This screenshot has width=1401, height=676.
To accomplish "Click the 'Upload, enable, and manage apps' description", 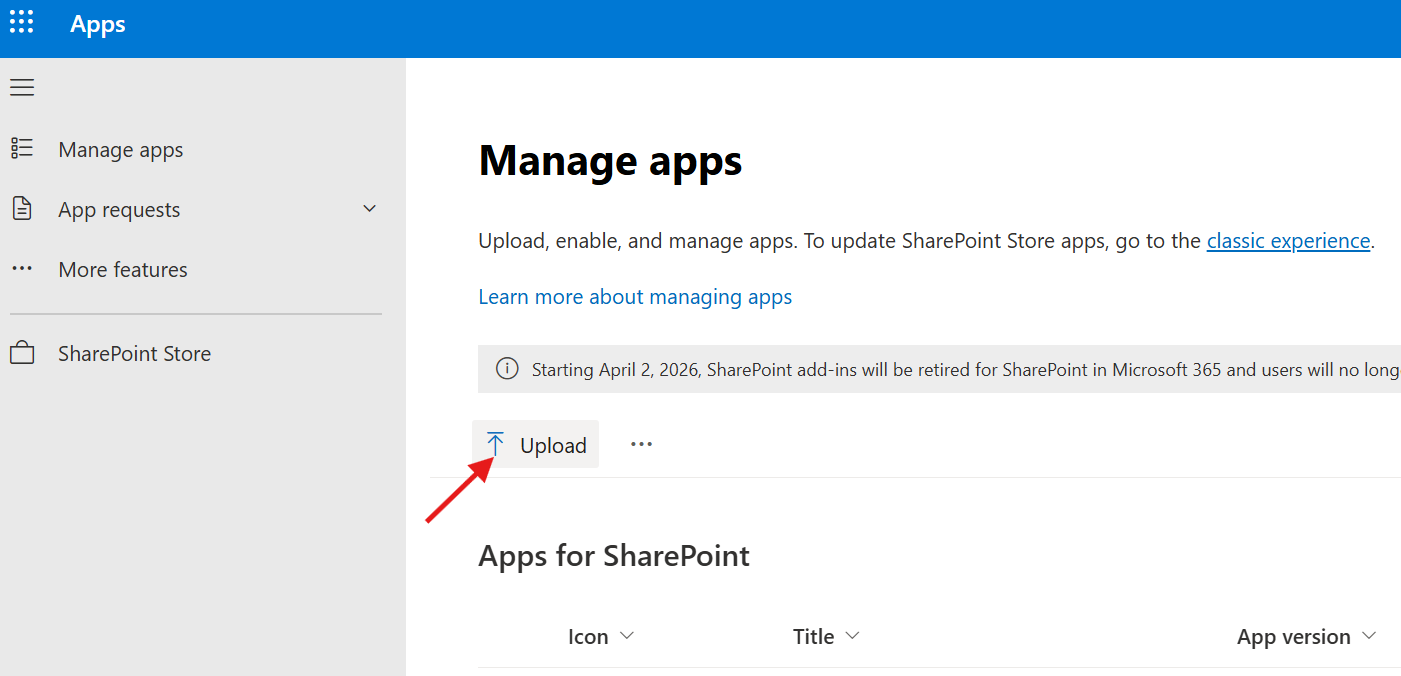I will (x=926, y=242).
